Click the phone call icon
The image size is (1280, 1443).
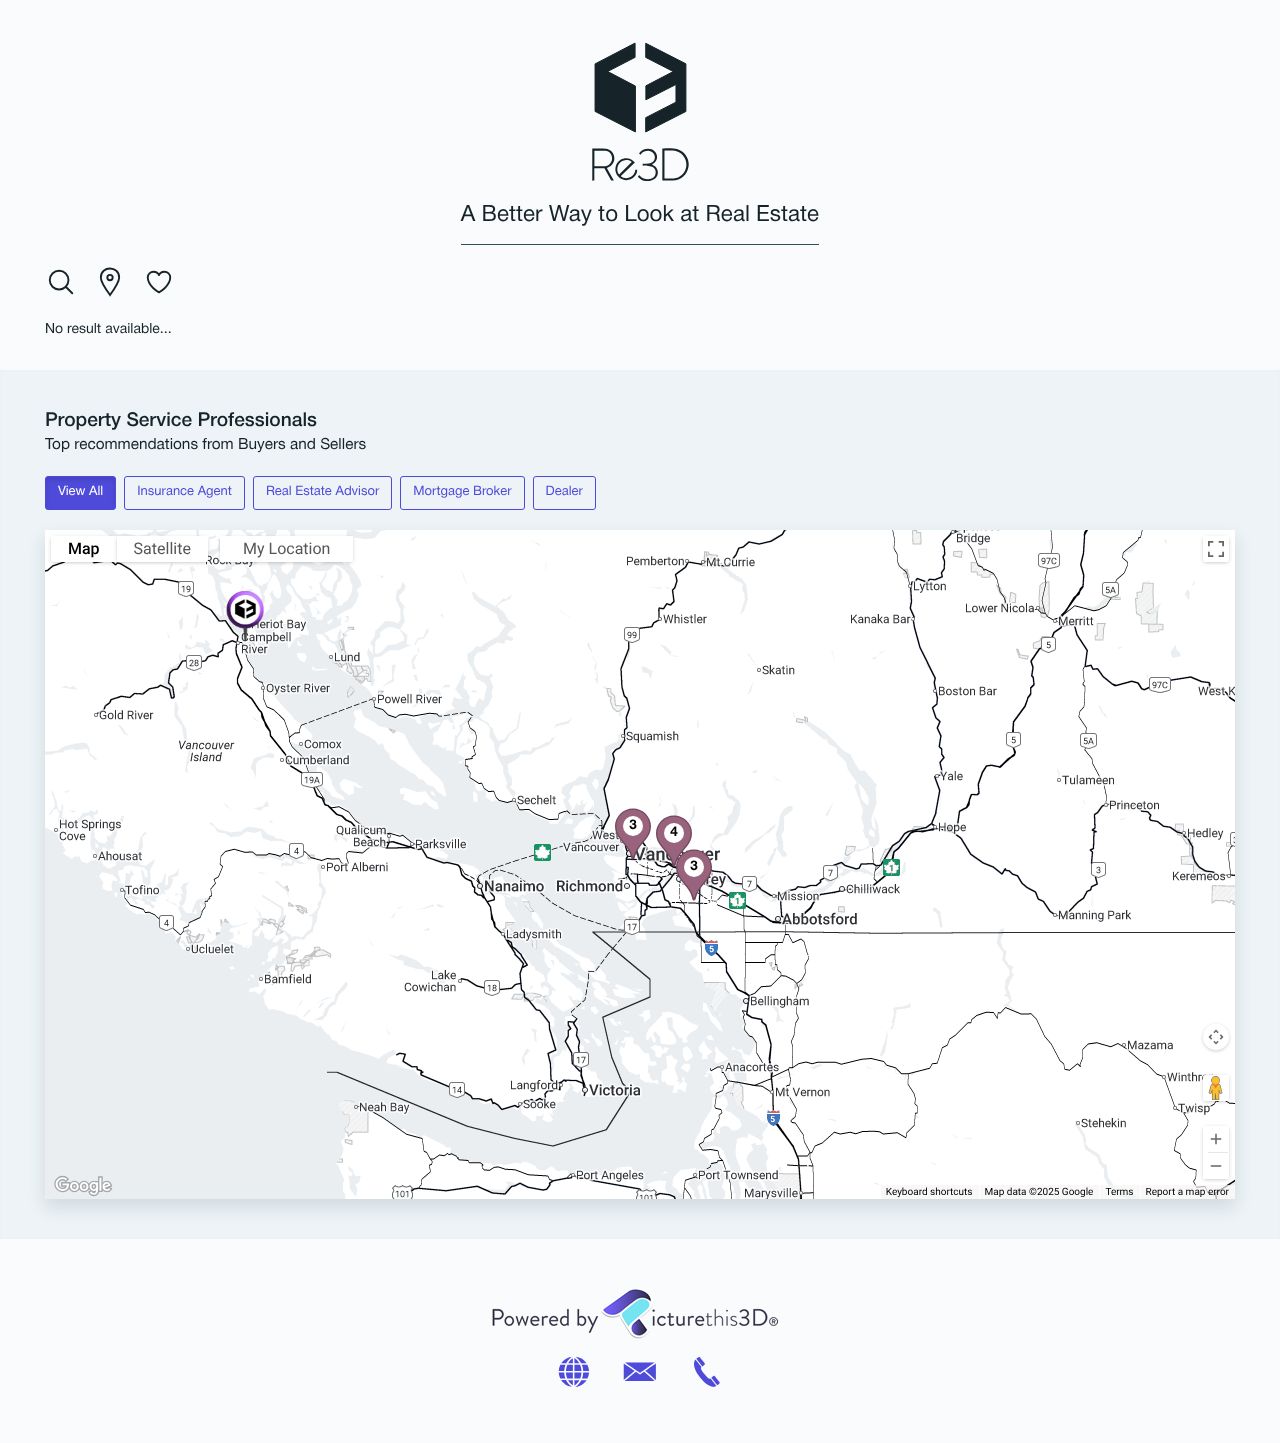[x=707, y=1372]
